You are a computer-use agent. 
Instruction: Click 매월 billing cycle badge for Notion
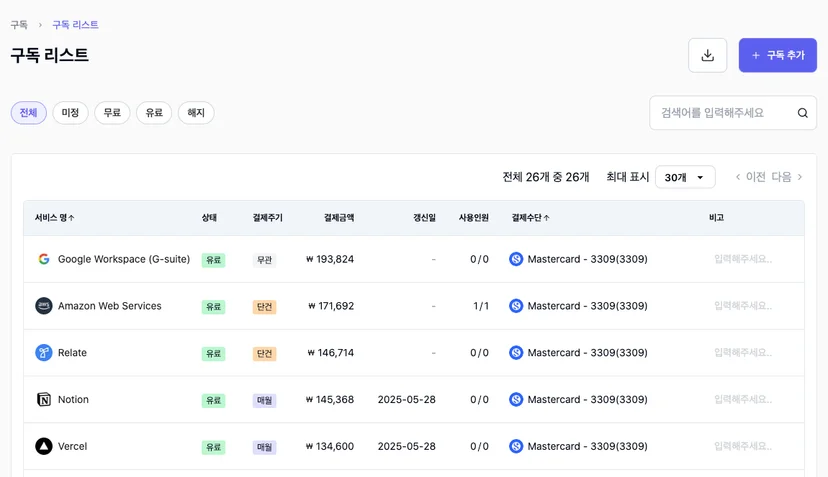coord(265,400)
